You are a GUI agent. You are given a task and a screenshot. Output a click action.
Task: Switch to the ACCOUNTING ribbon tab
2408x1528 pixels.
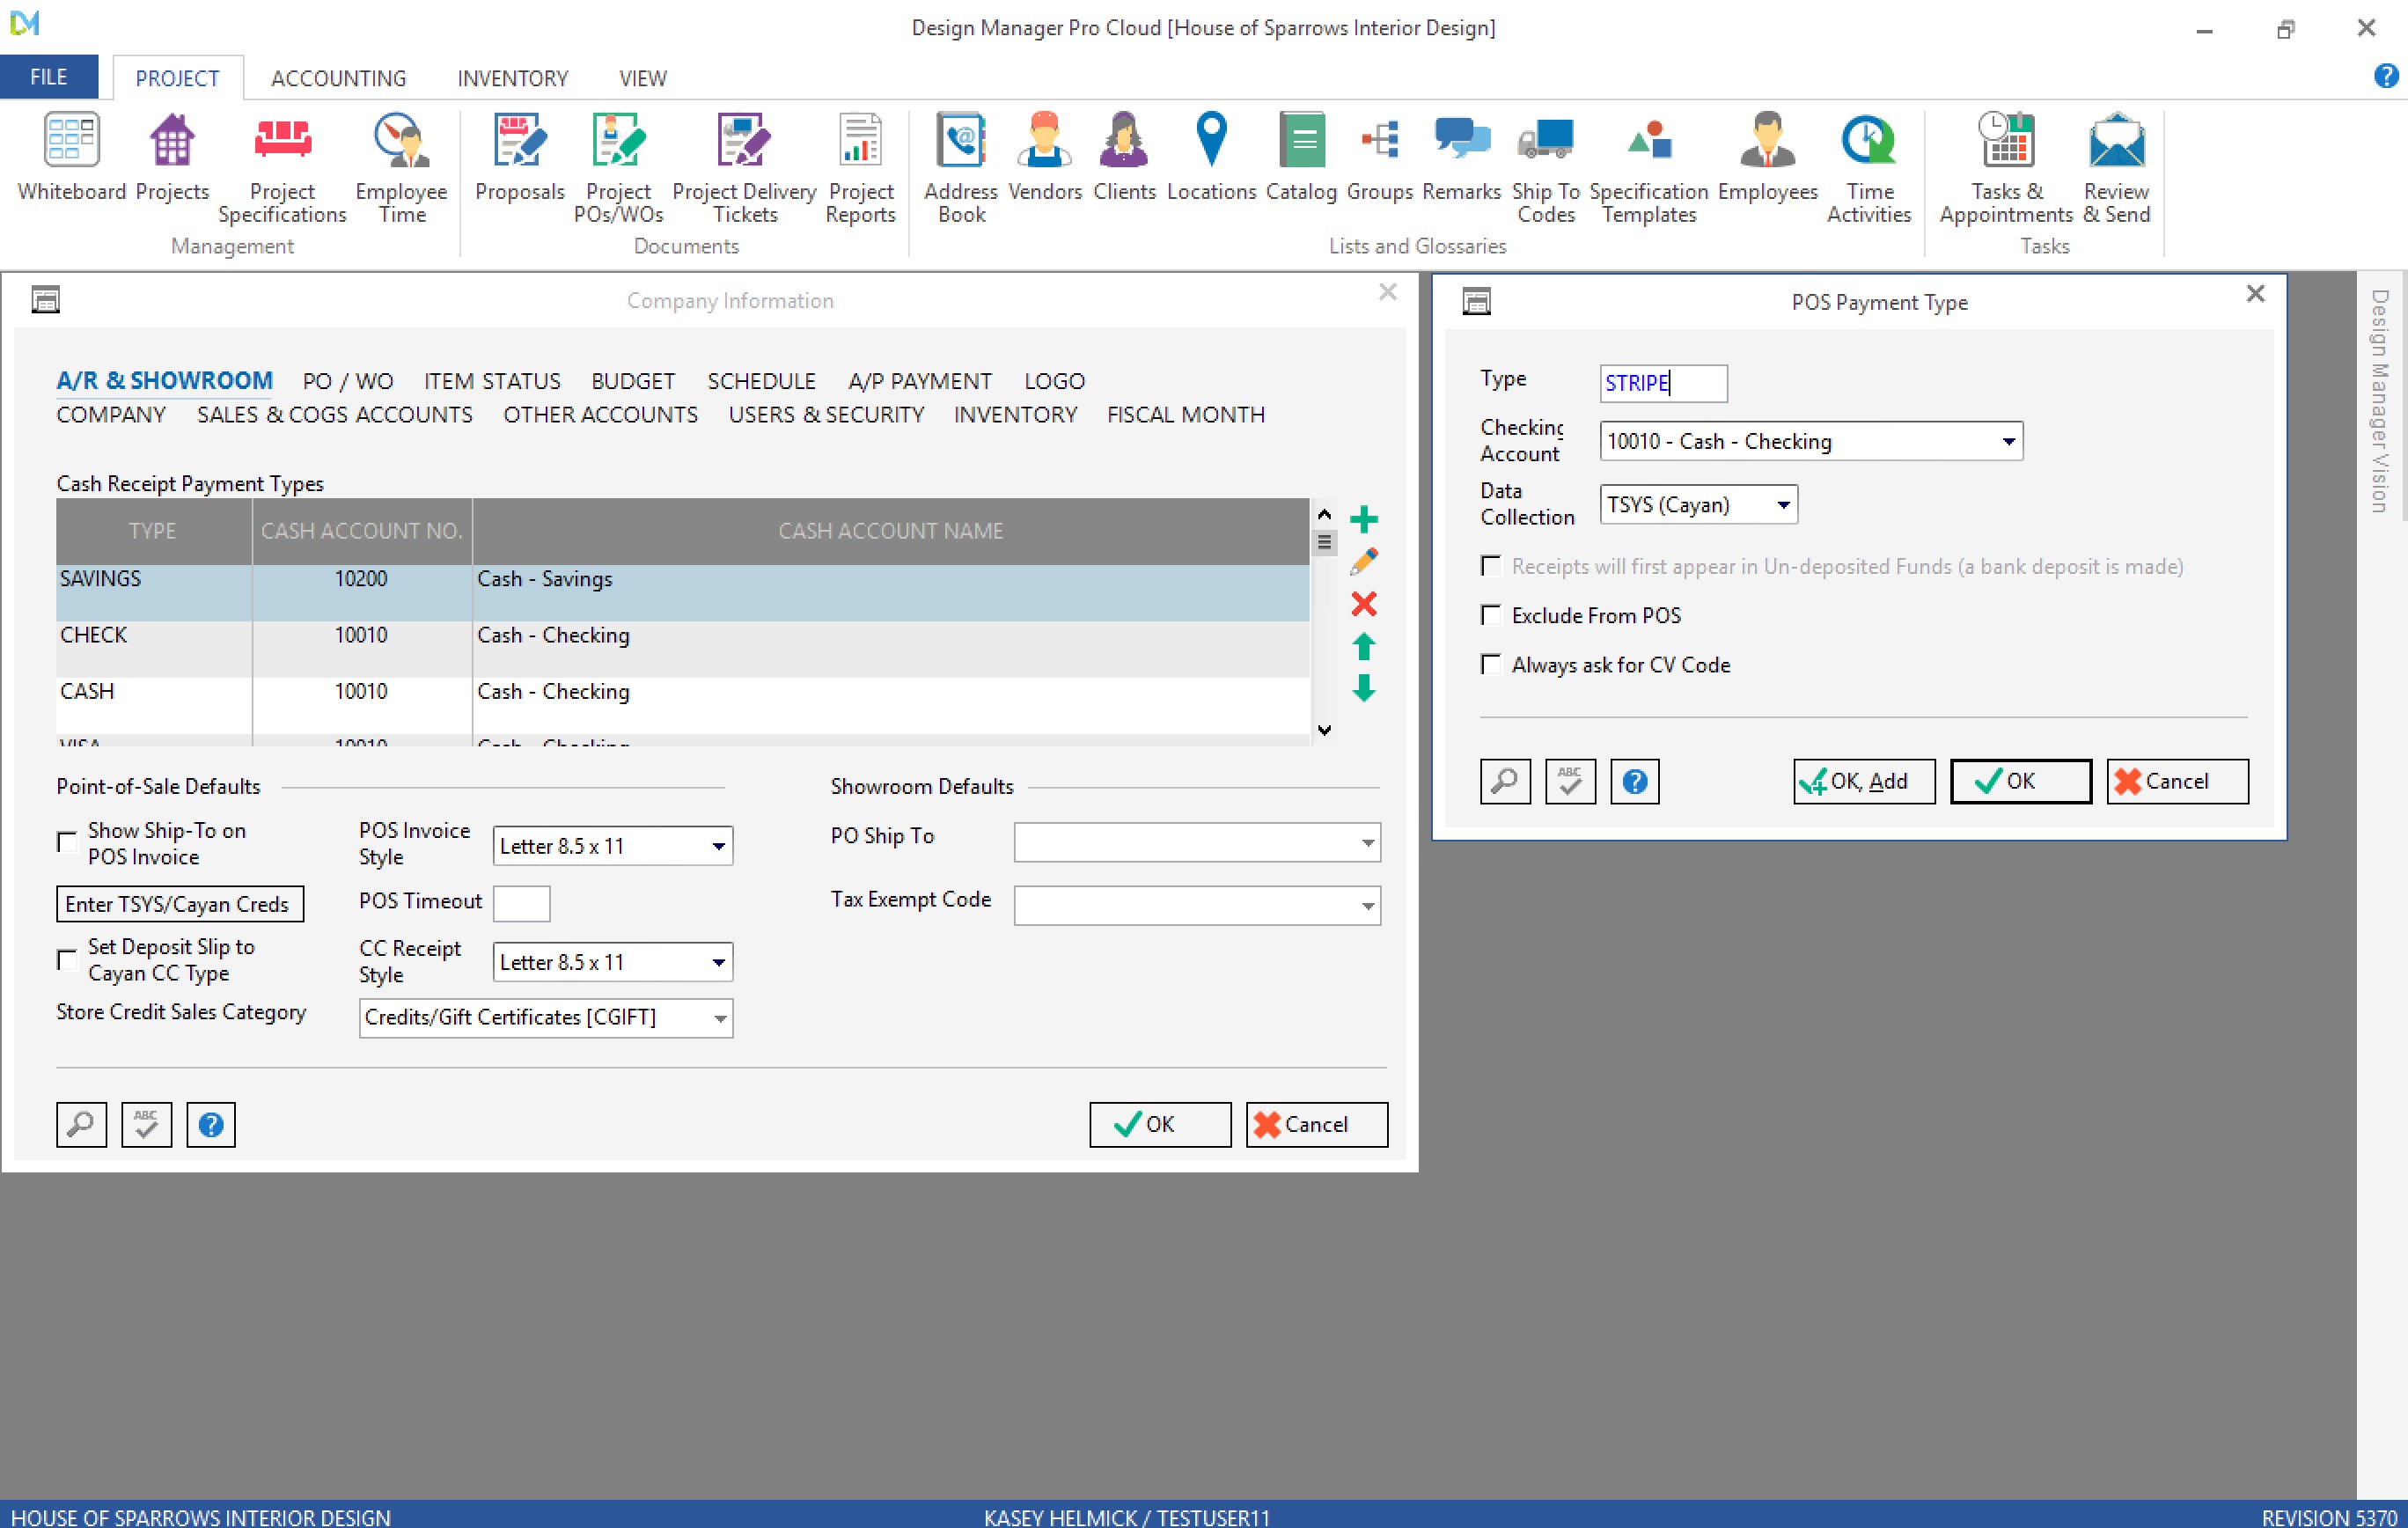click(338, 78)
